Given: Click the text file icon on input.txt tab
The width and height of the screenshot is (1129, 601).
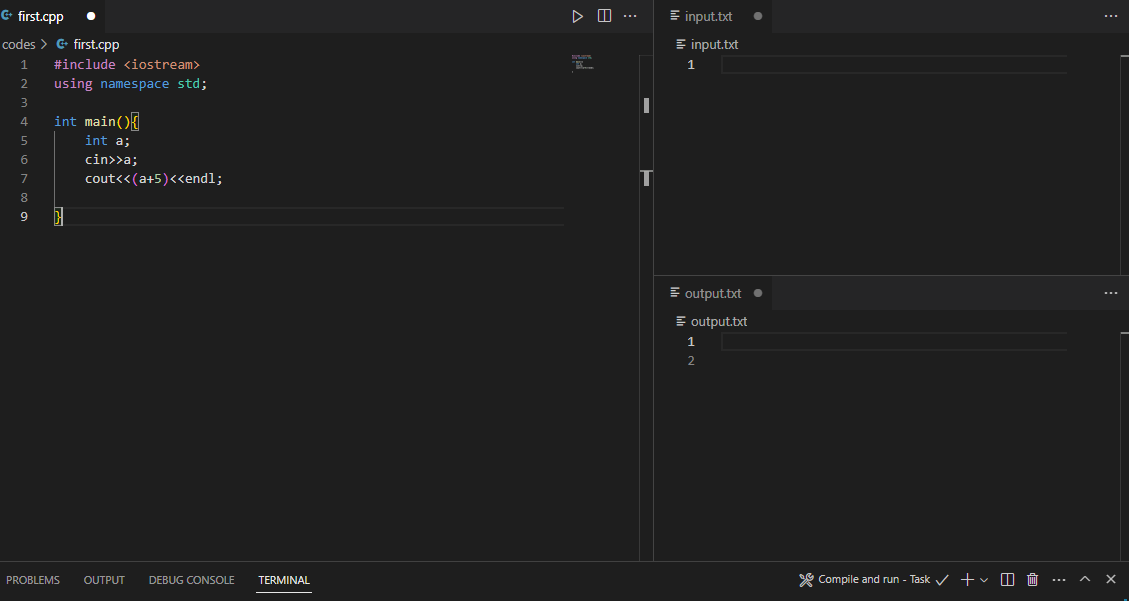Looking at the screenshot, I should 675,16.
